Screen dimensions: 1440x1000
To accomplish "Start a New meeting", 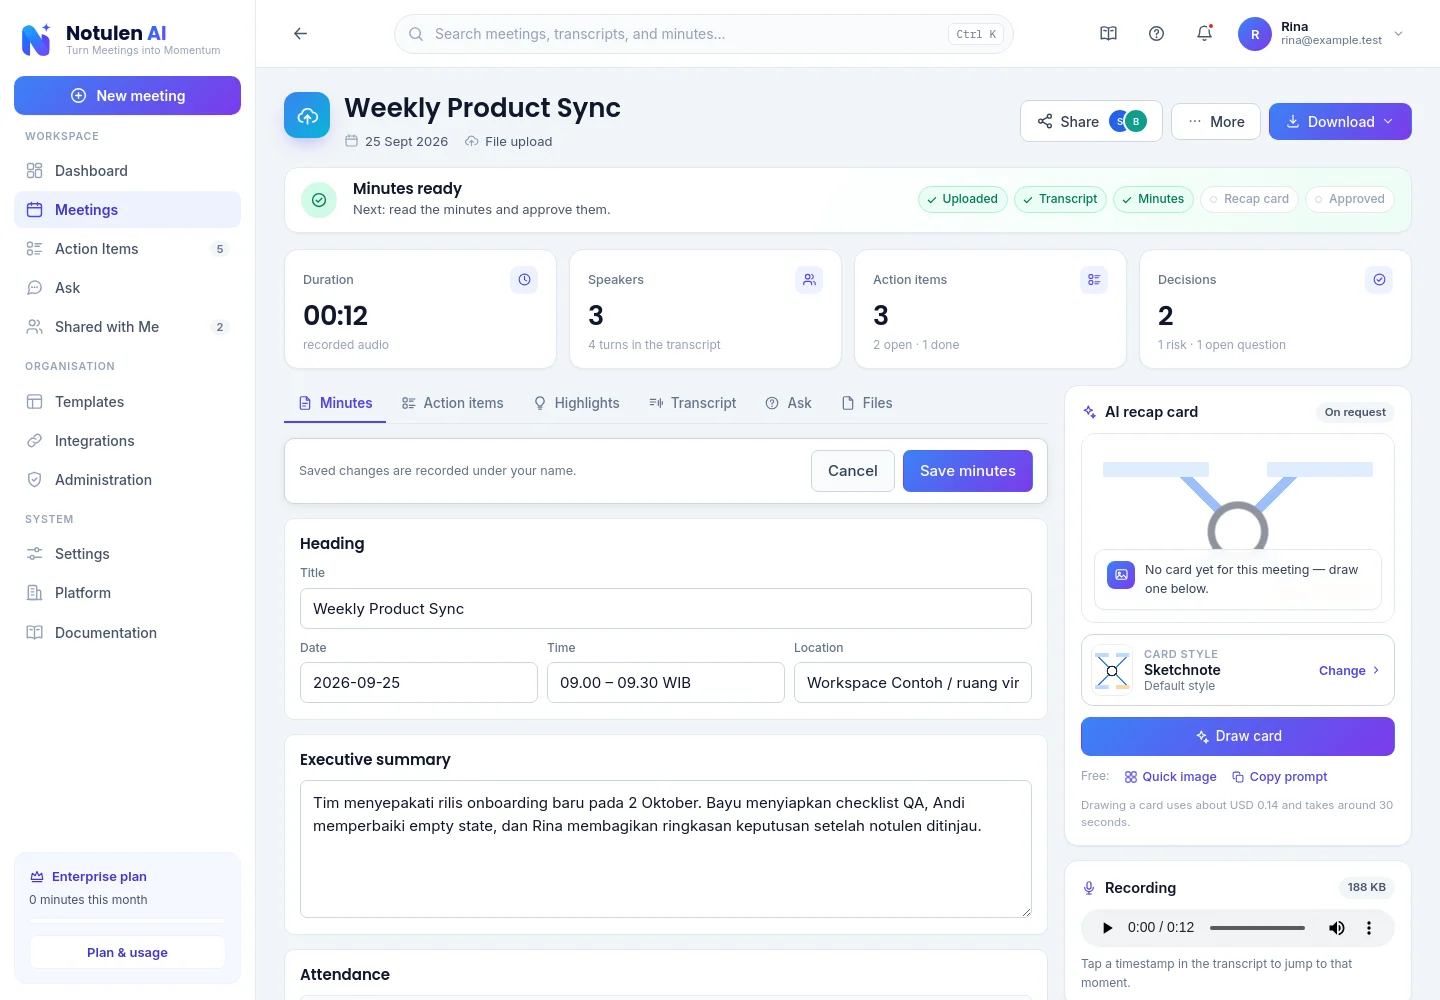I will (127, 96).
